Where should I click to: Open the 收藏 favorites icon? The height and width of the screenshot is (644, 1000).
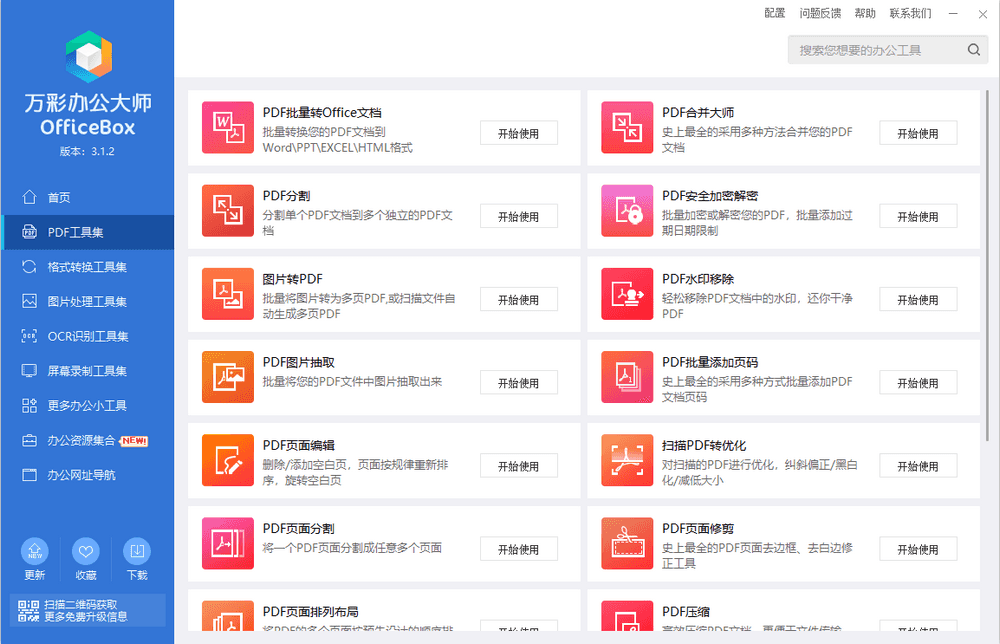tap(86, 550)
